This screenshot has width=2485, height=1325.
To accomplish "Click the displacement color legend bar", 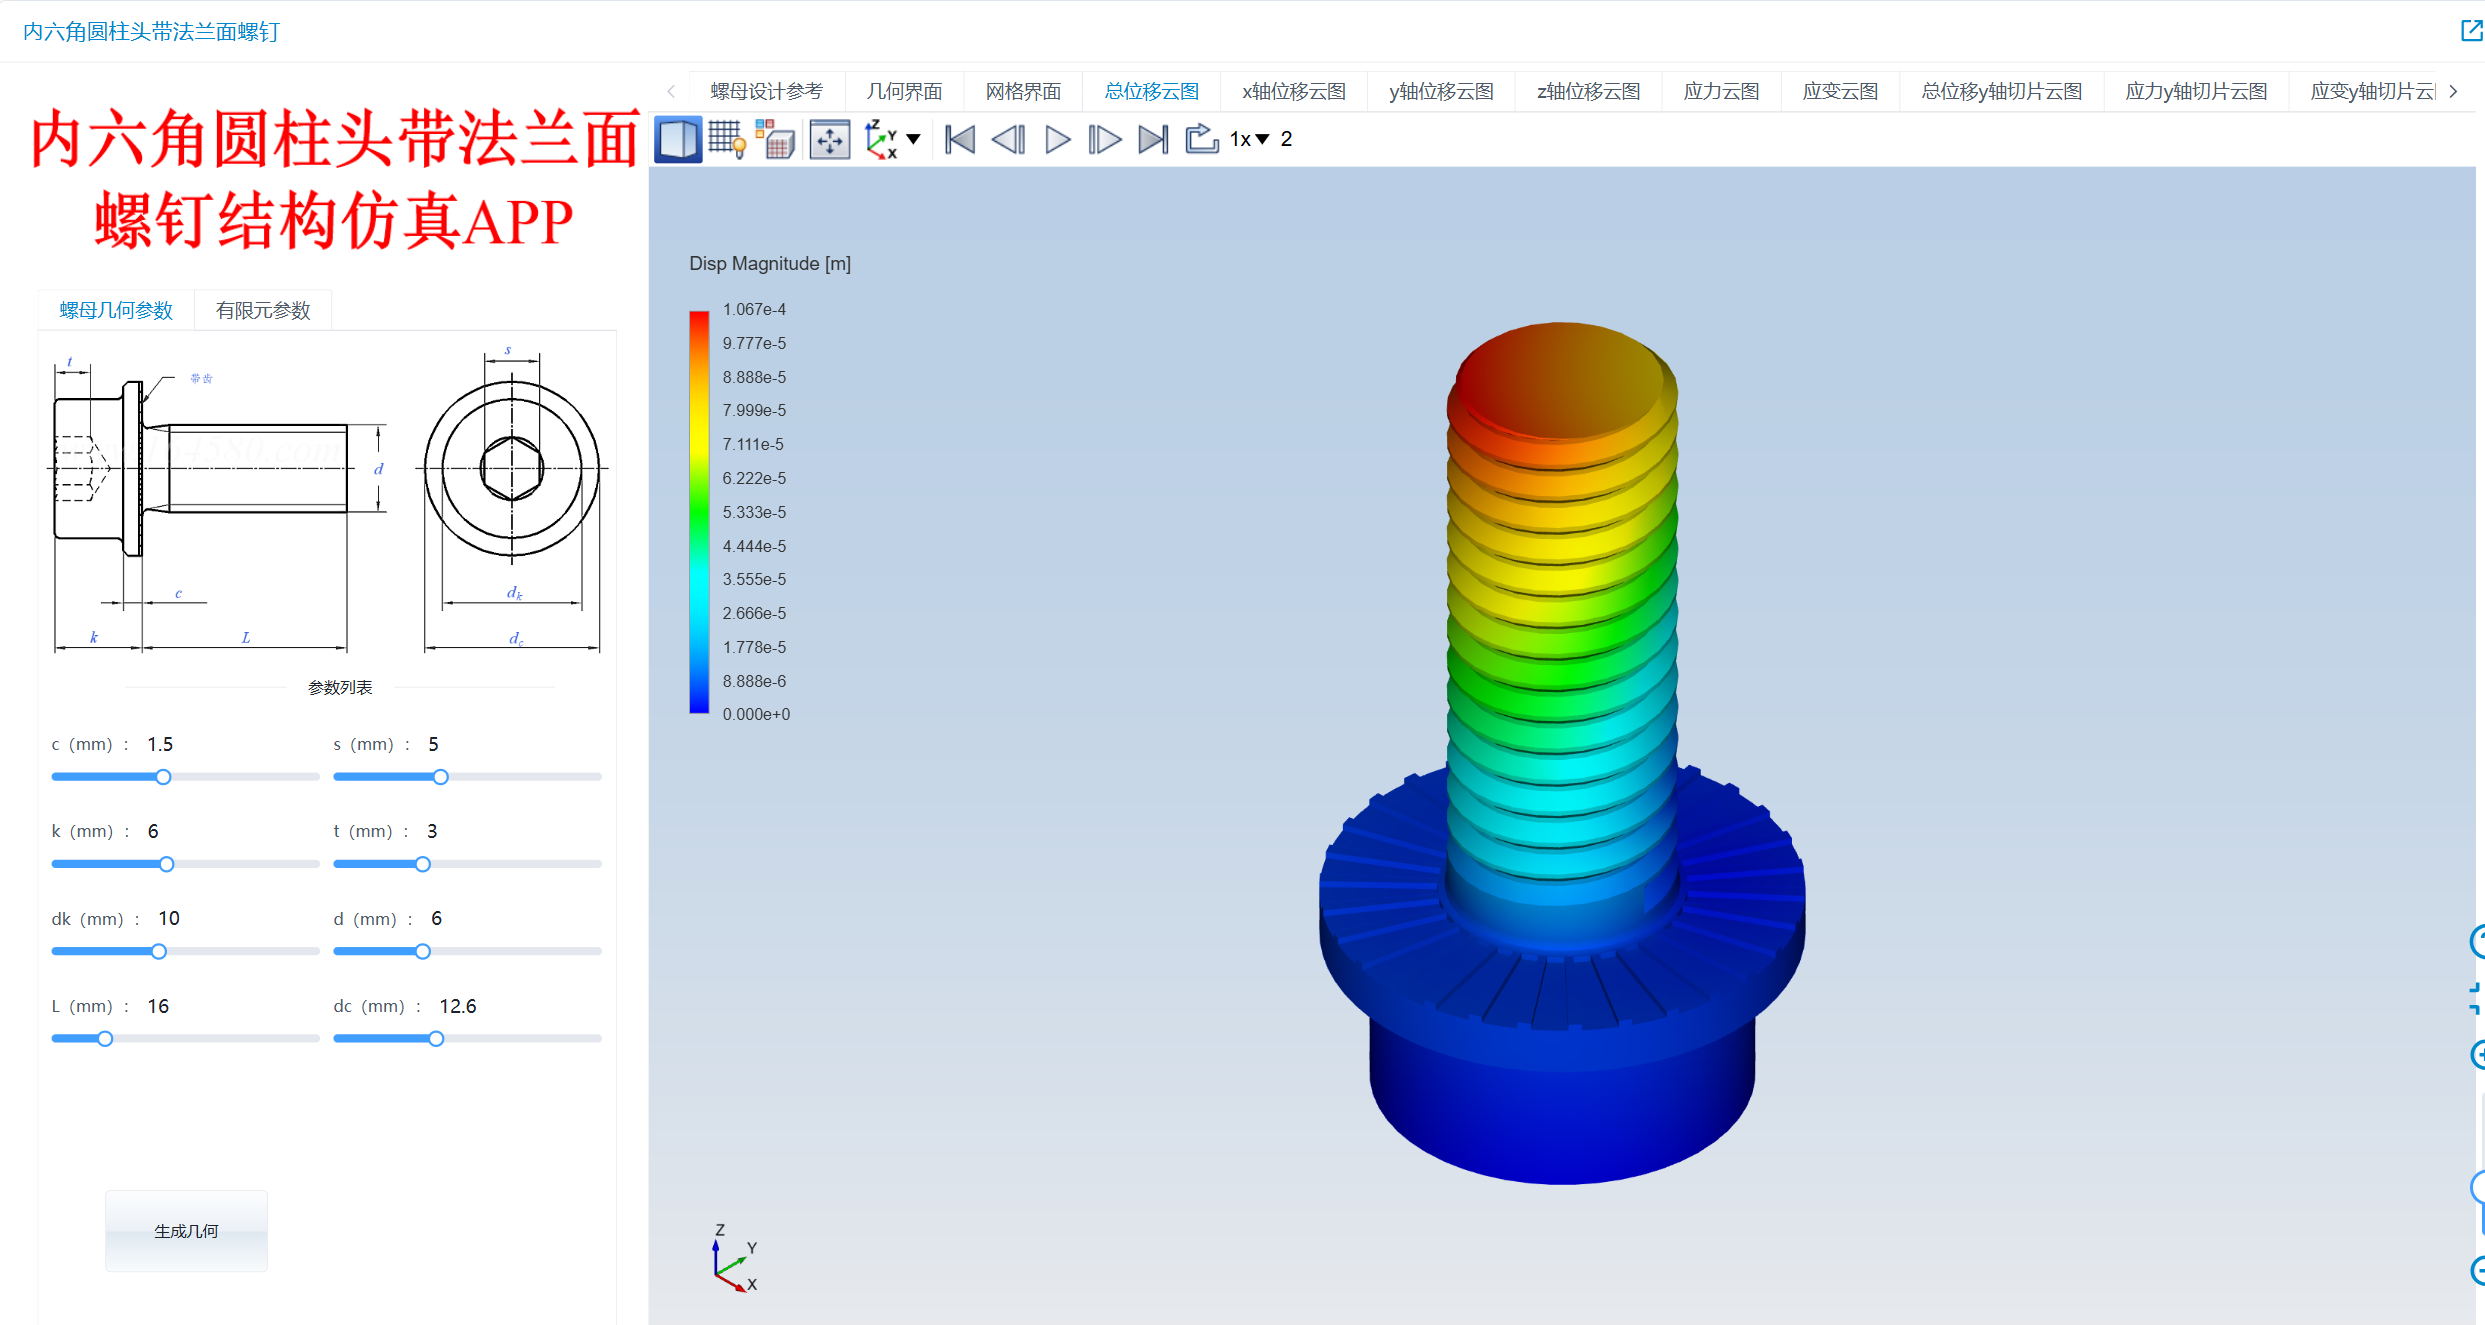I will 699,512.
